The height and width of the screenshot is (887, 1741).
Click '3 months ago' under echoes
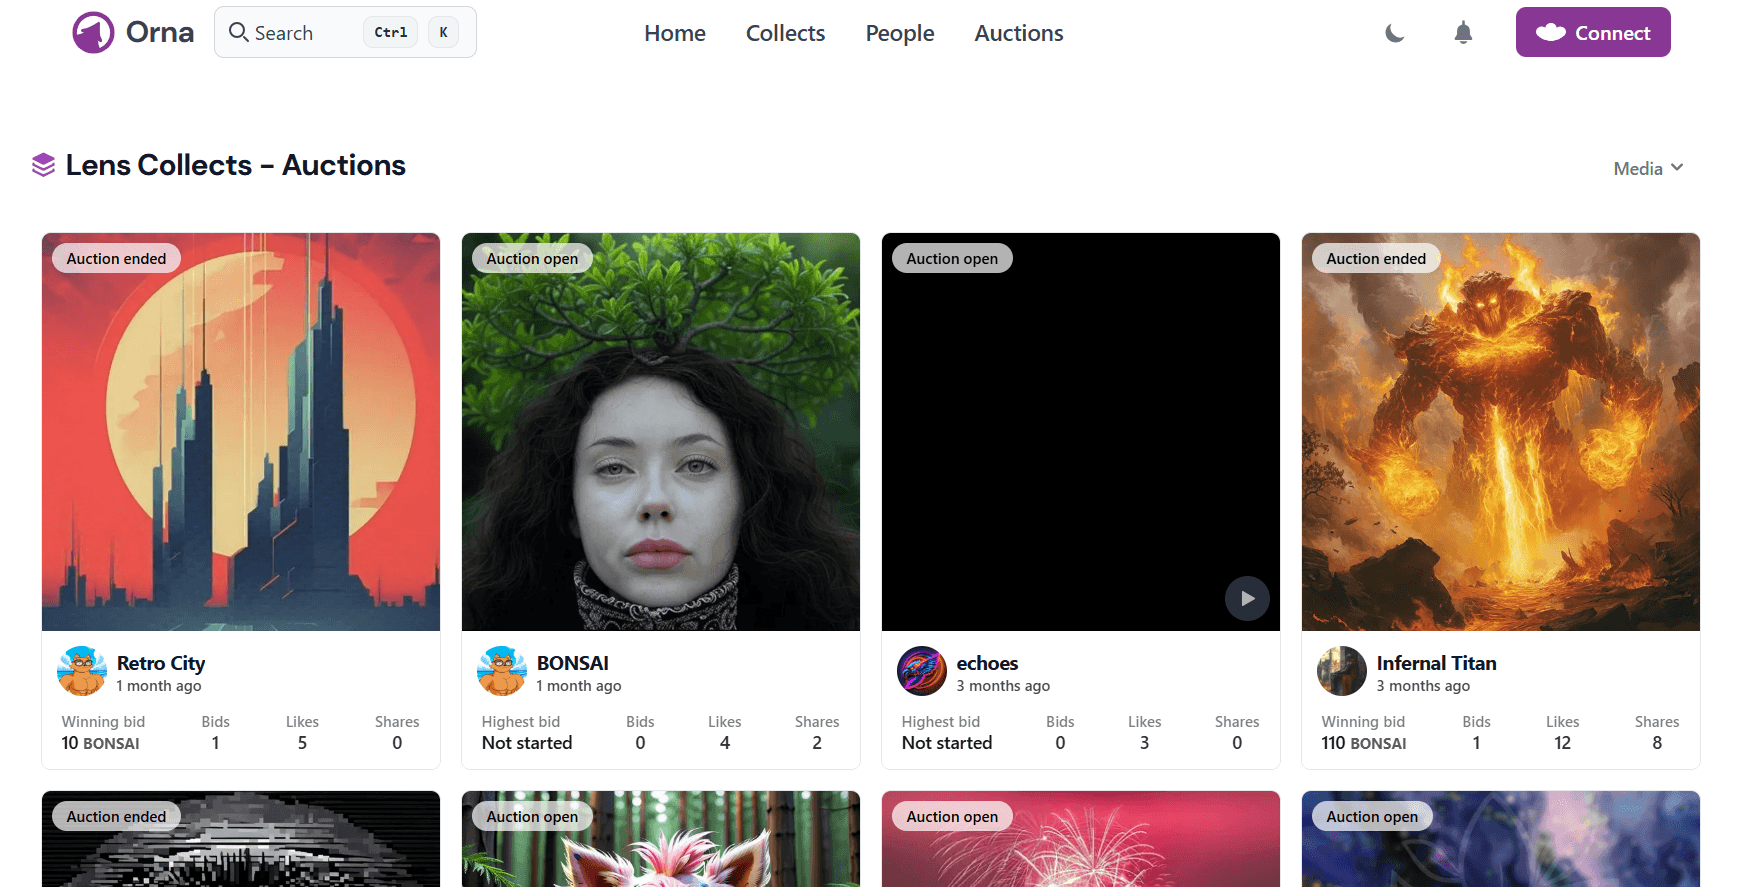1003,686
